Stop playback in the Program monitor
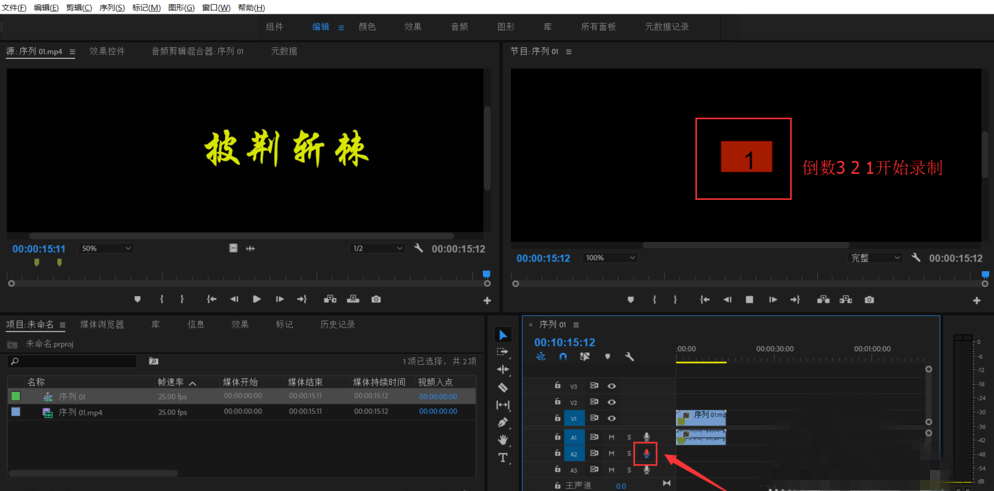 (x=749, y=299)
